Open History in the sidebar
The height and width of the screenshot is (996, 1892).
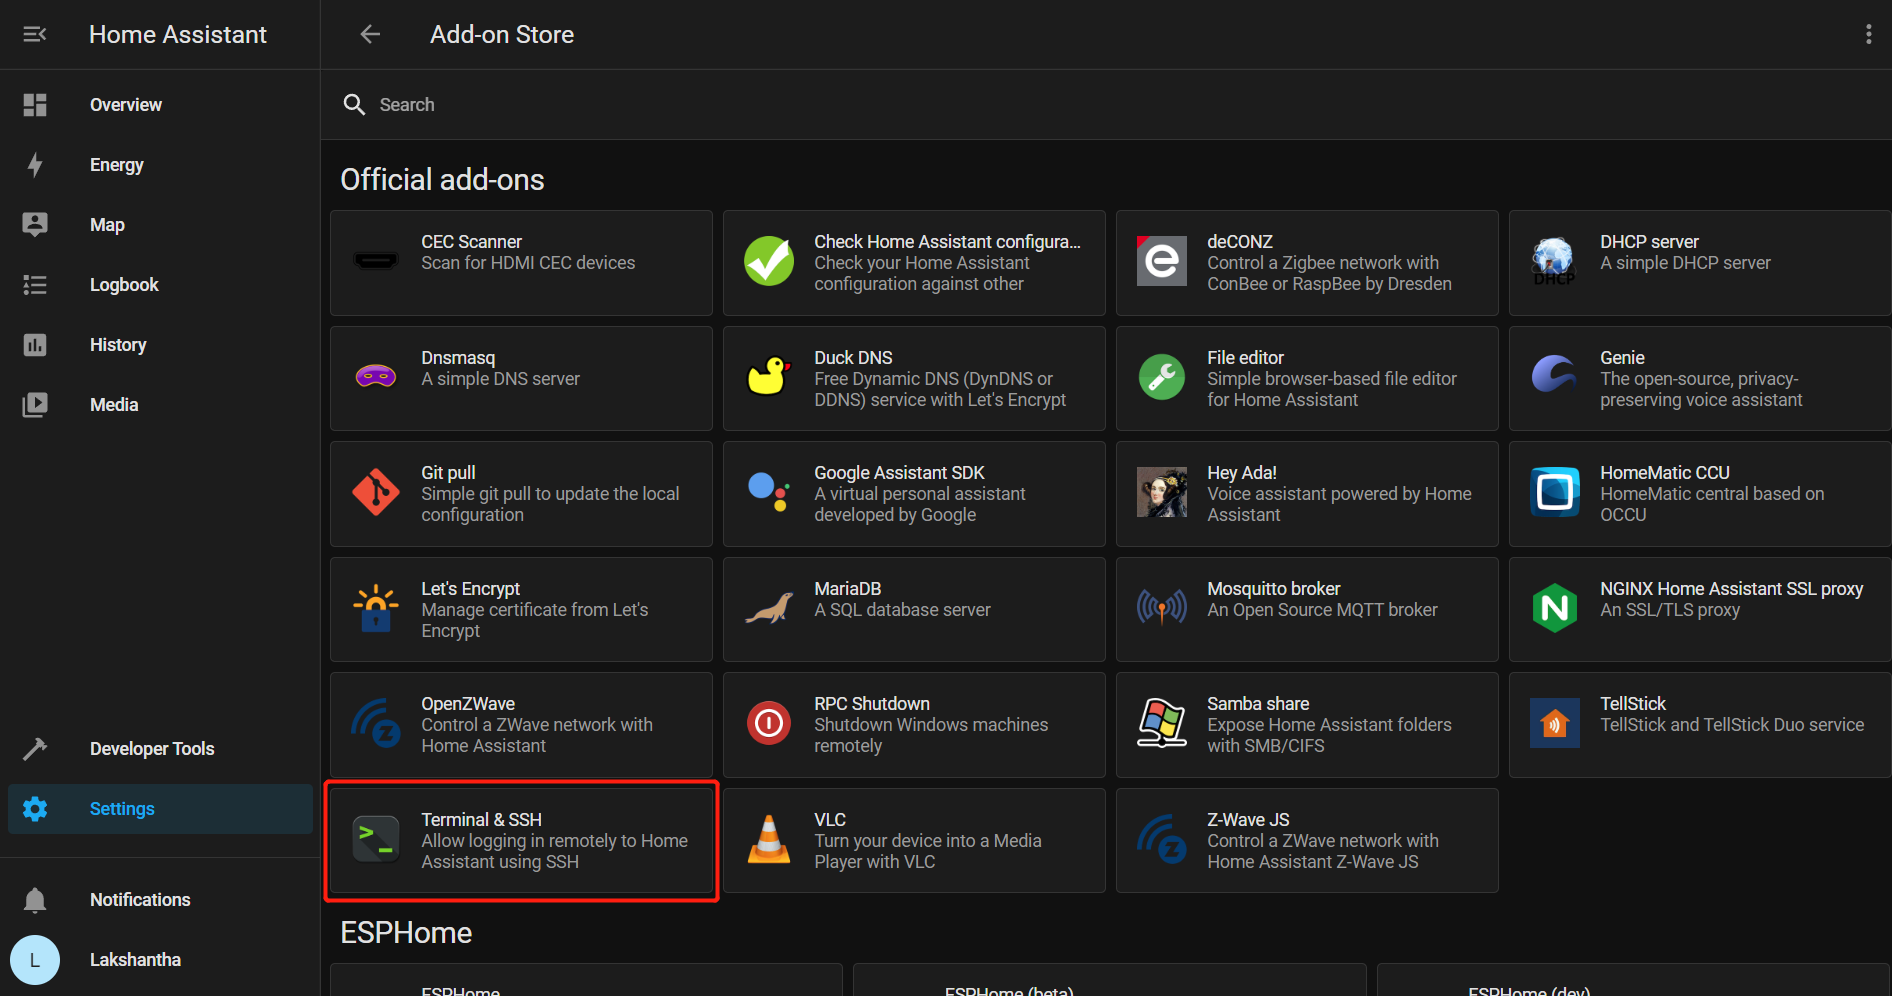(x=160, y=345)
